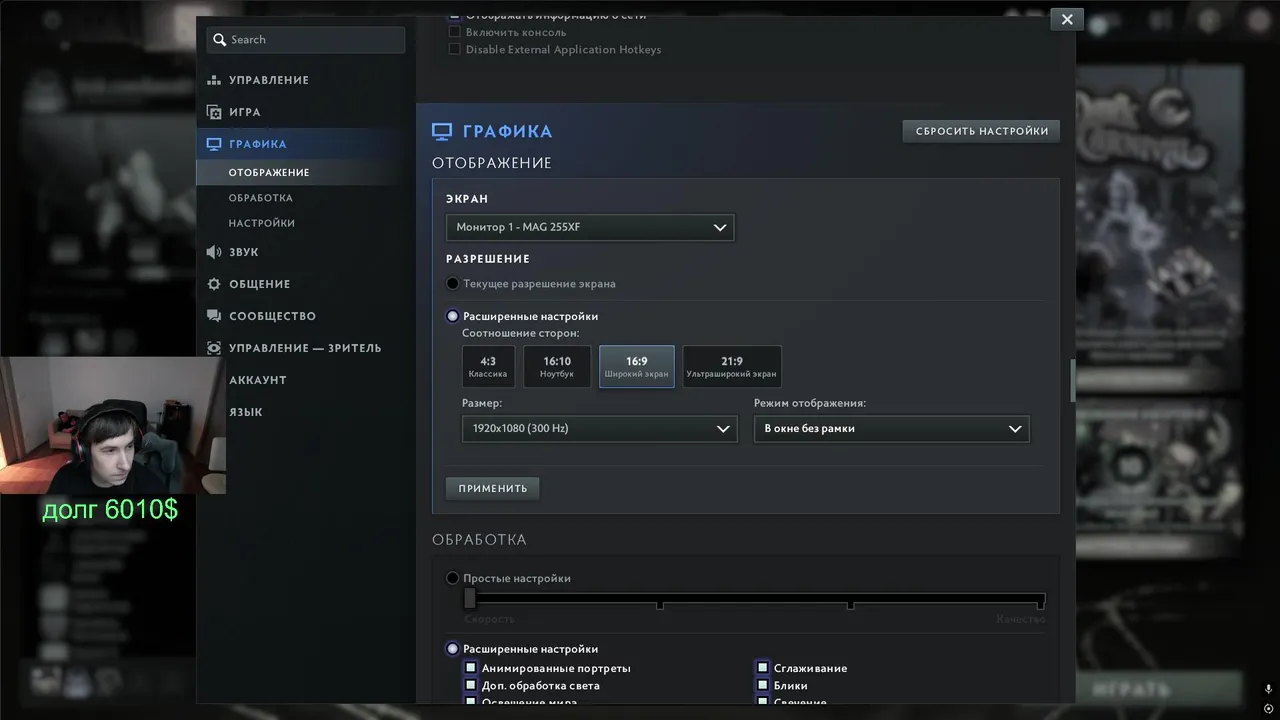Choose the 21:9 Ультраширокий экран aspect ratio
Screen dimensions: 1280x720
pyautogui.click(x=732, y=366)
